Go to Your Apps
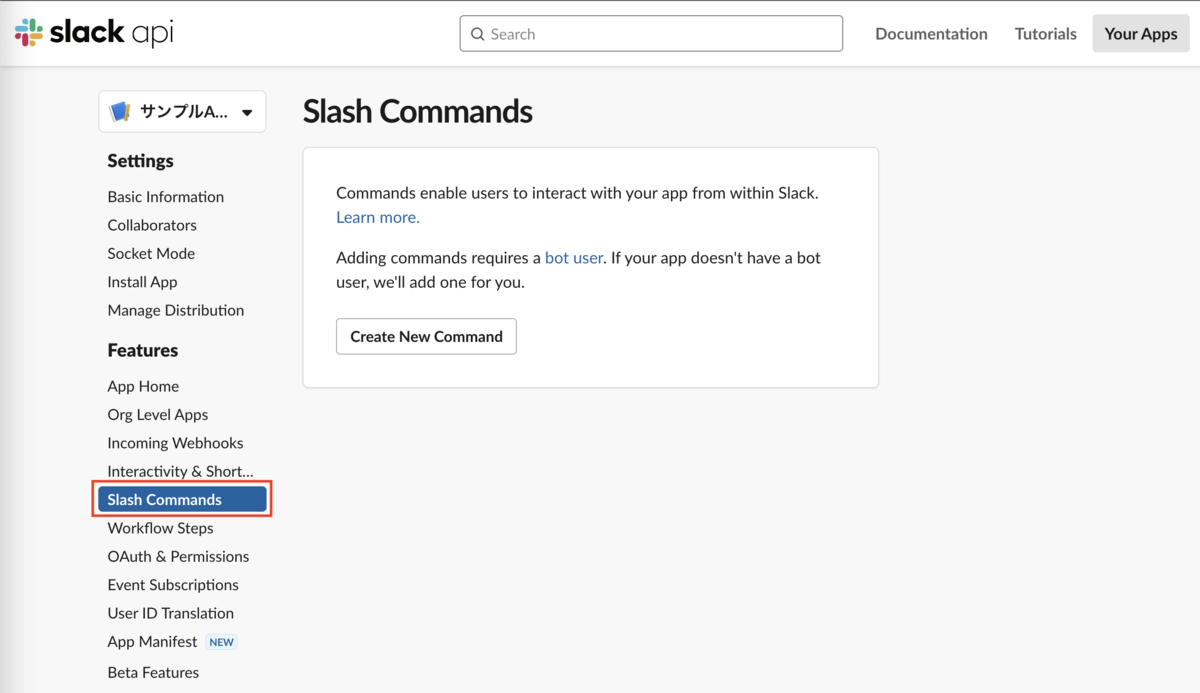The image size is (1200, 693). (1141, 34)
